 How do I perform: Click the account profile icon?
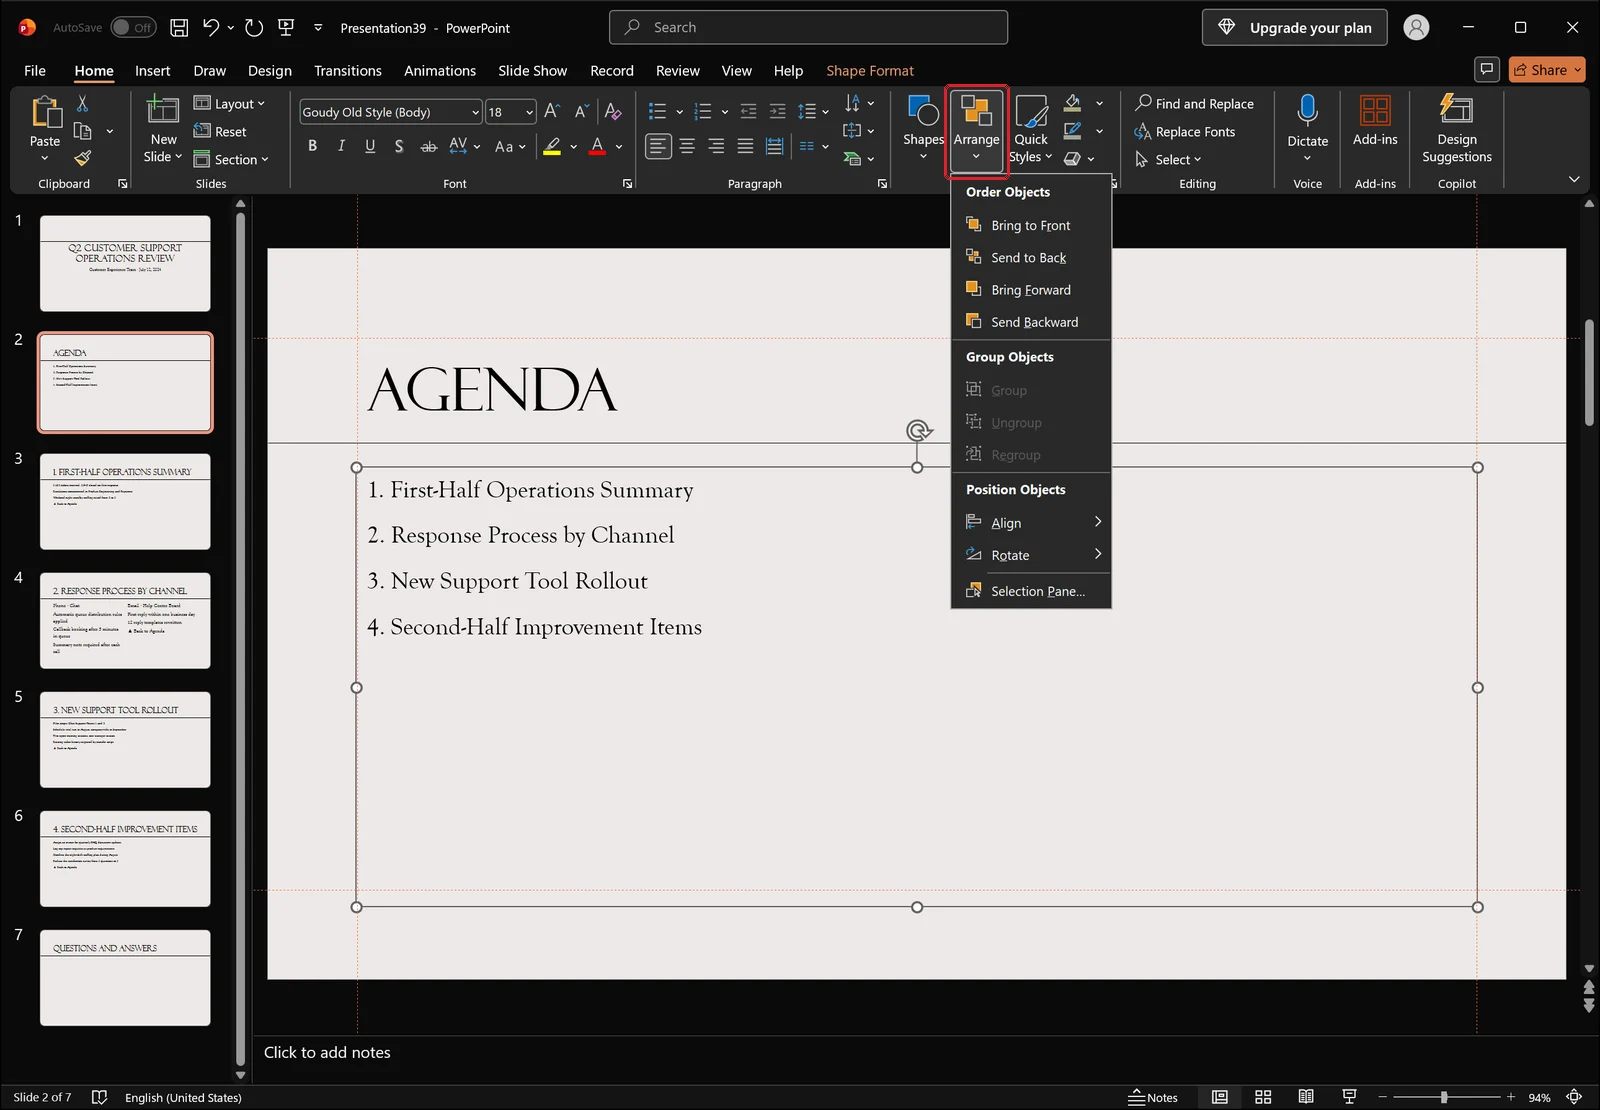pos(1416,28)
